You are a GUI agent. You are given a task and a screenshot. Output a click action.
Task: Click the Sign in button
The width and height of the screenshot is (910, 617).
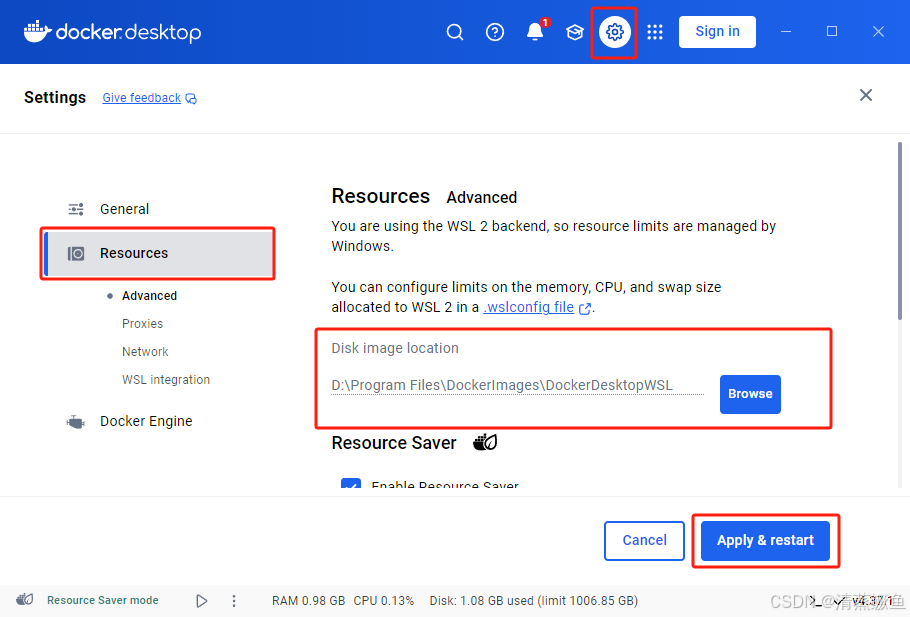(x=717, y=31)
